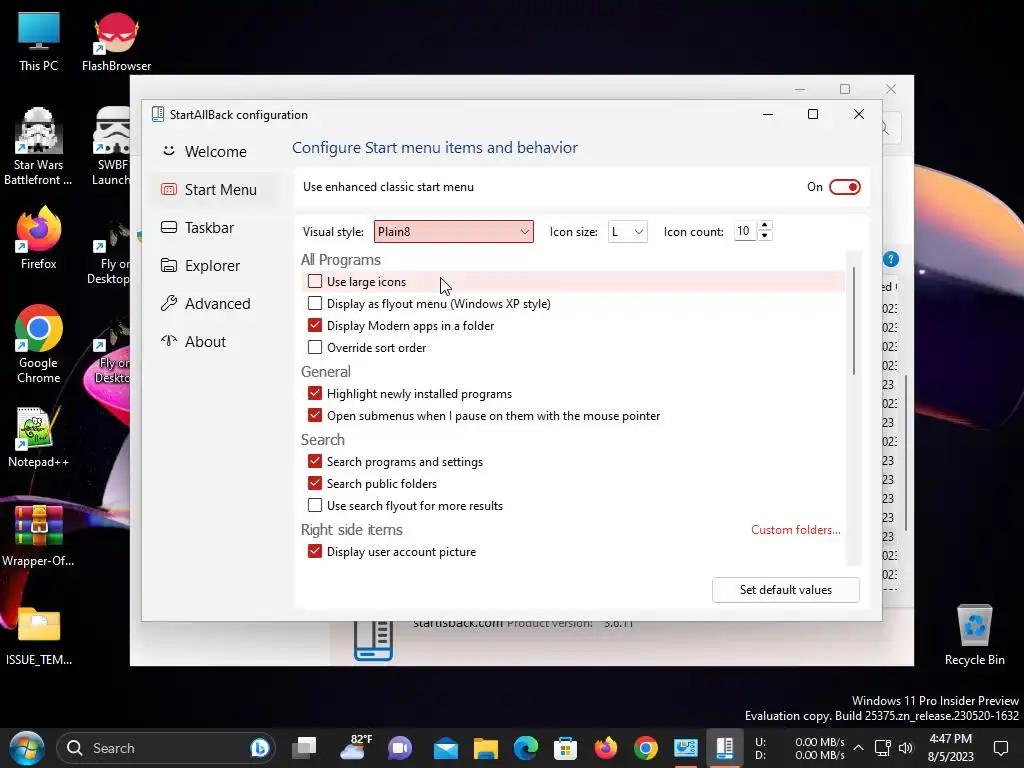Enable Use large icons checkbox
1024x768 pixels.
click(x=315, y=281)
